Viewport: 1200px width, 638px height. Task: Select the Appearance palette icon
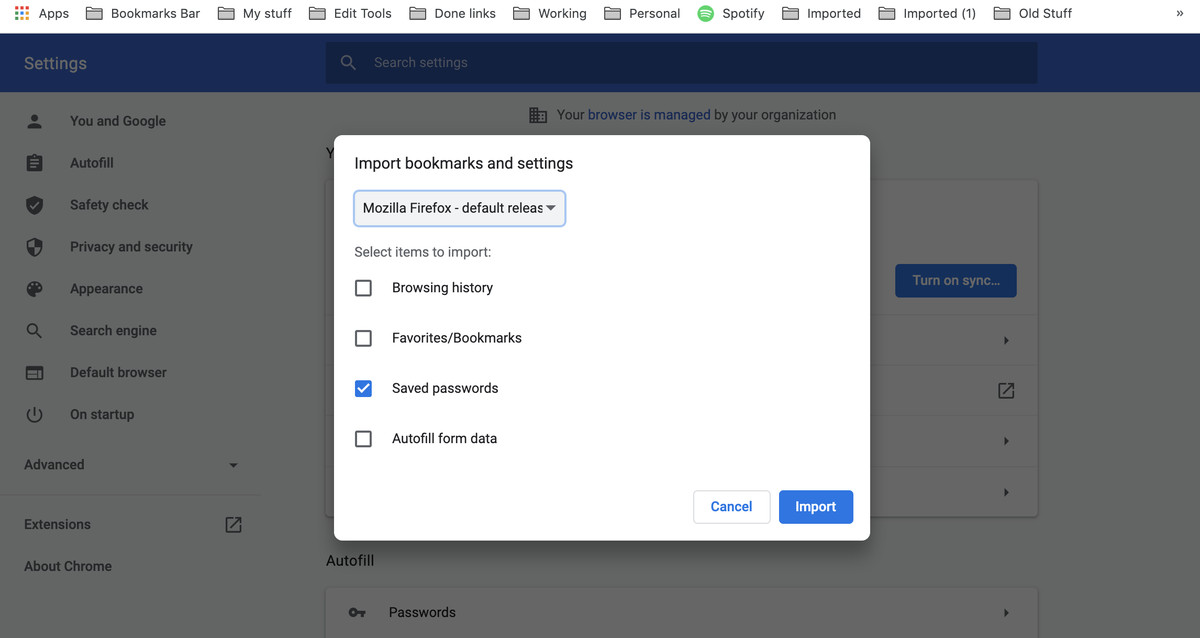[35, 289]
